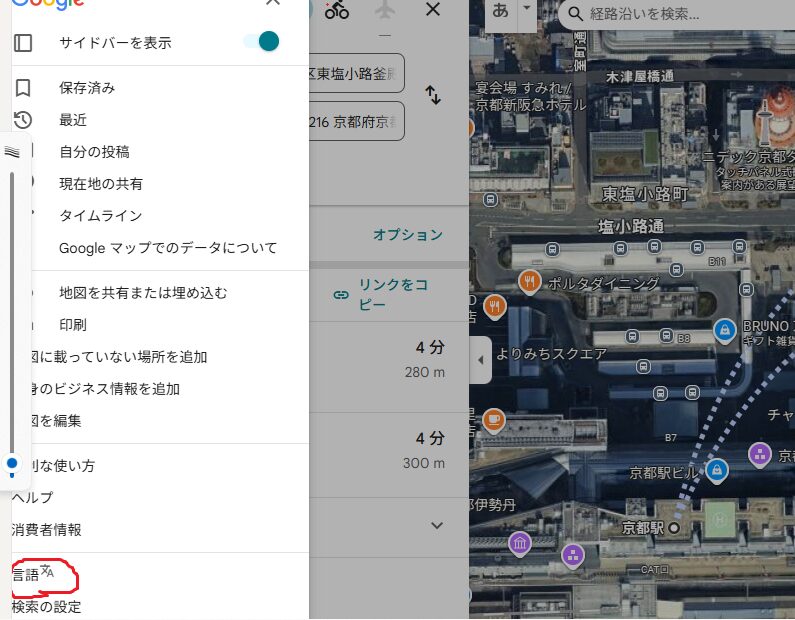Click the translate icon beside 言語
The width and height of the screenshot is (795, 620).
tap(47, 571)
